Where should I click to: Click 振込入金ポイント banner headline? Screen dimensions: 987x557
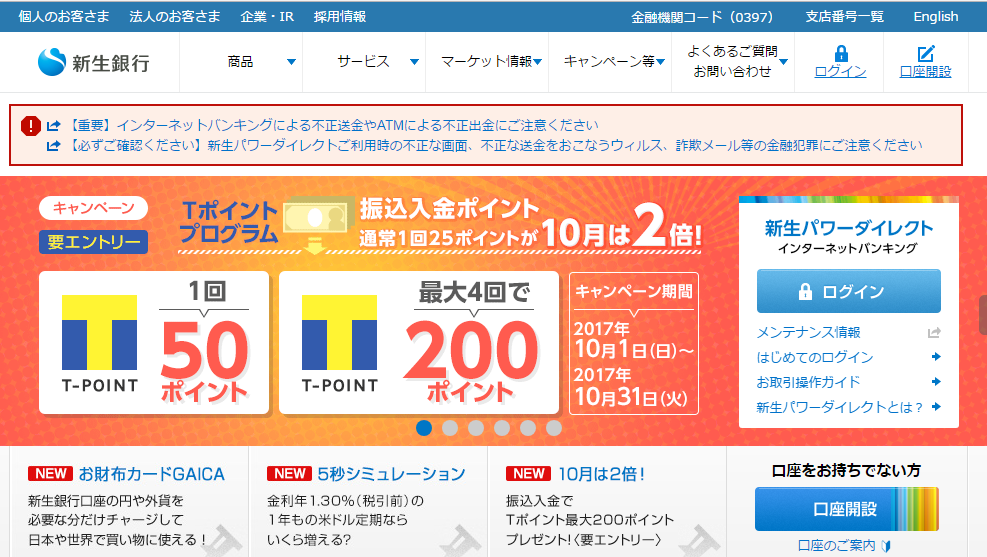pyautogui.click(x=449, y=208)
